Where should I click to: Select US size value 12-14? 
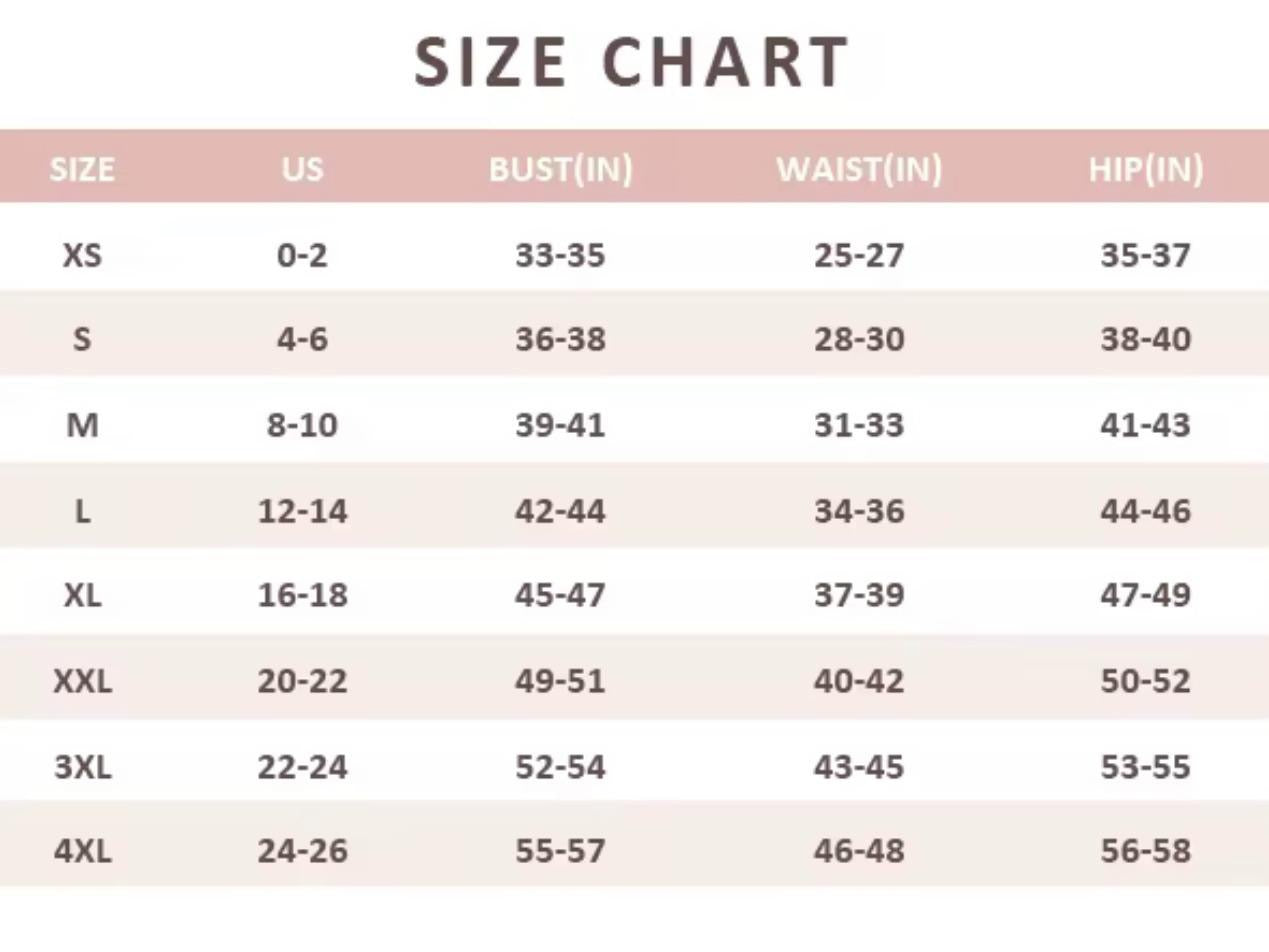click(302, 512)
